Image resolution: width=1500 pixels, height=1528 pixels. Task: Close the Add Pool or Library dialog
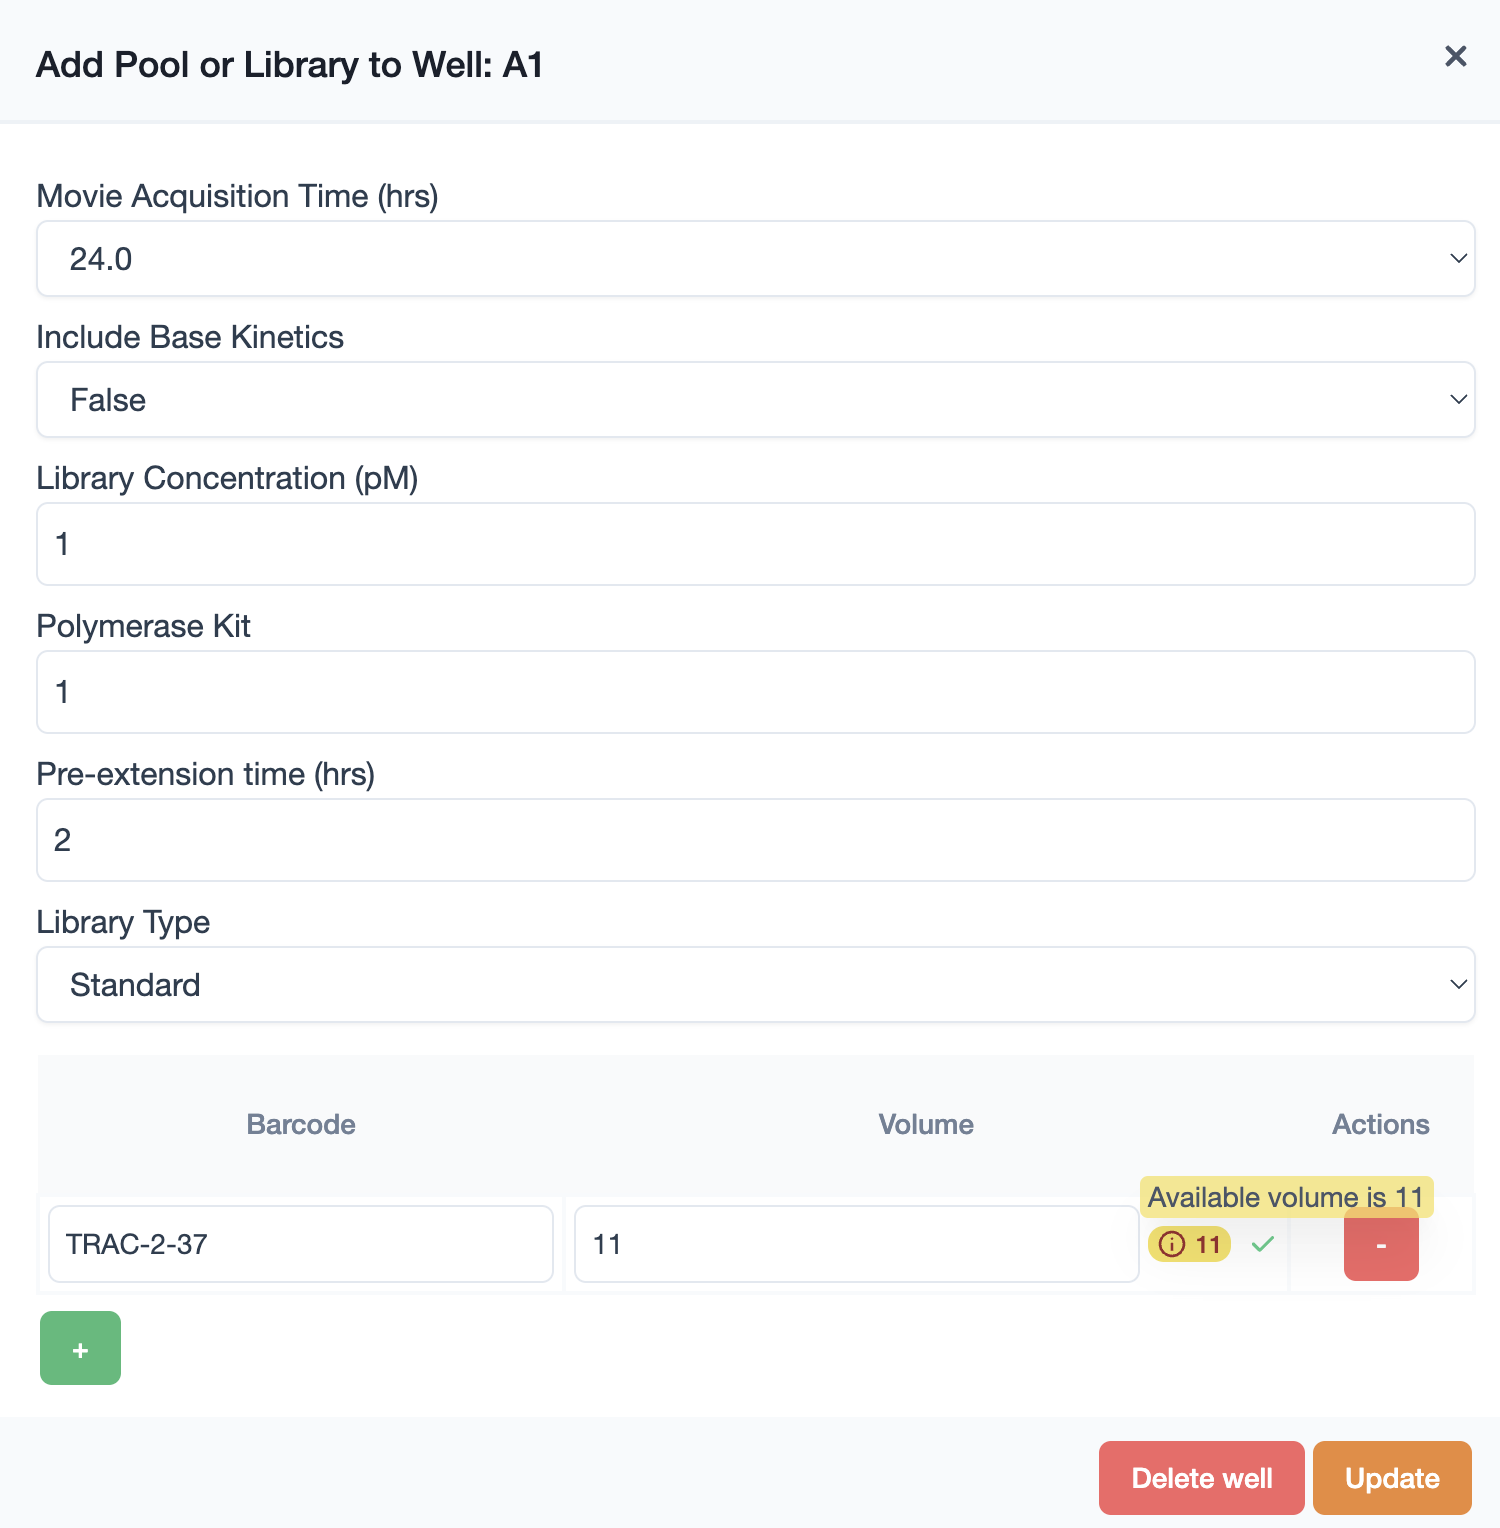pos(1455,57)
